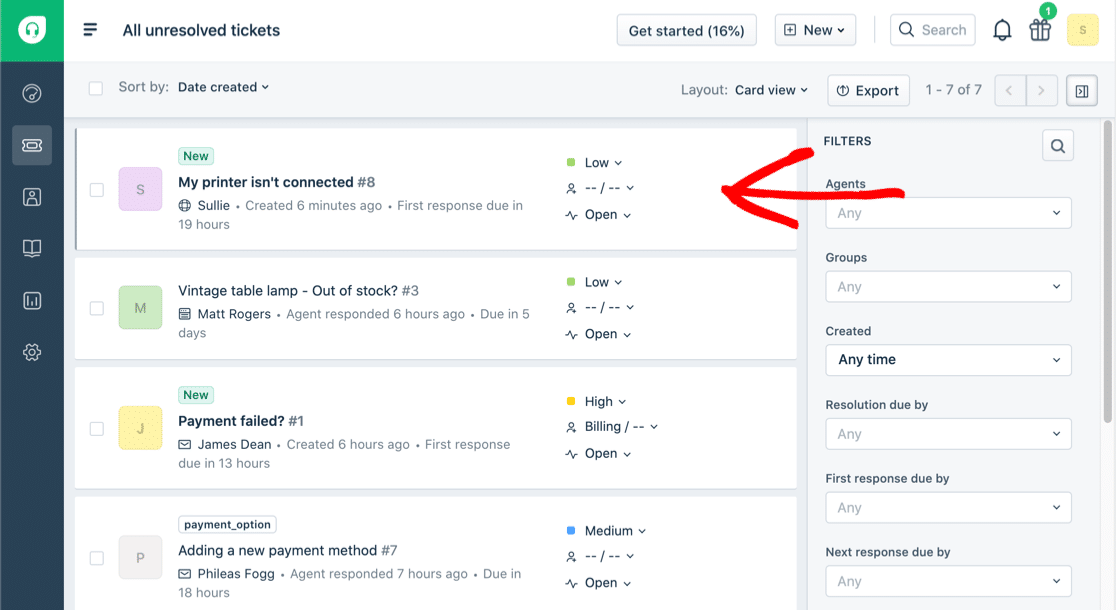The image size is (1116, 610).
Task: Open the hamburger menu icon
Action: tap(90, 30)
